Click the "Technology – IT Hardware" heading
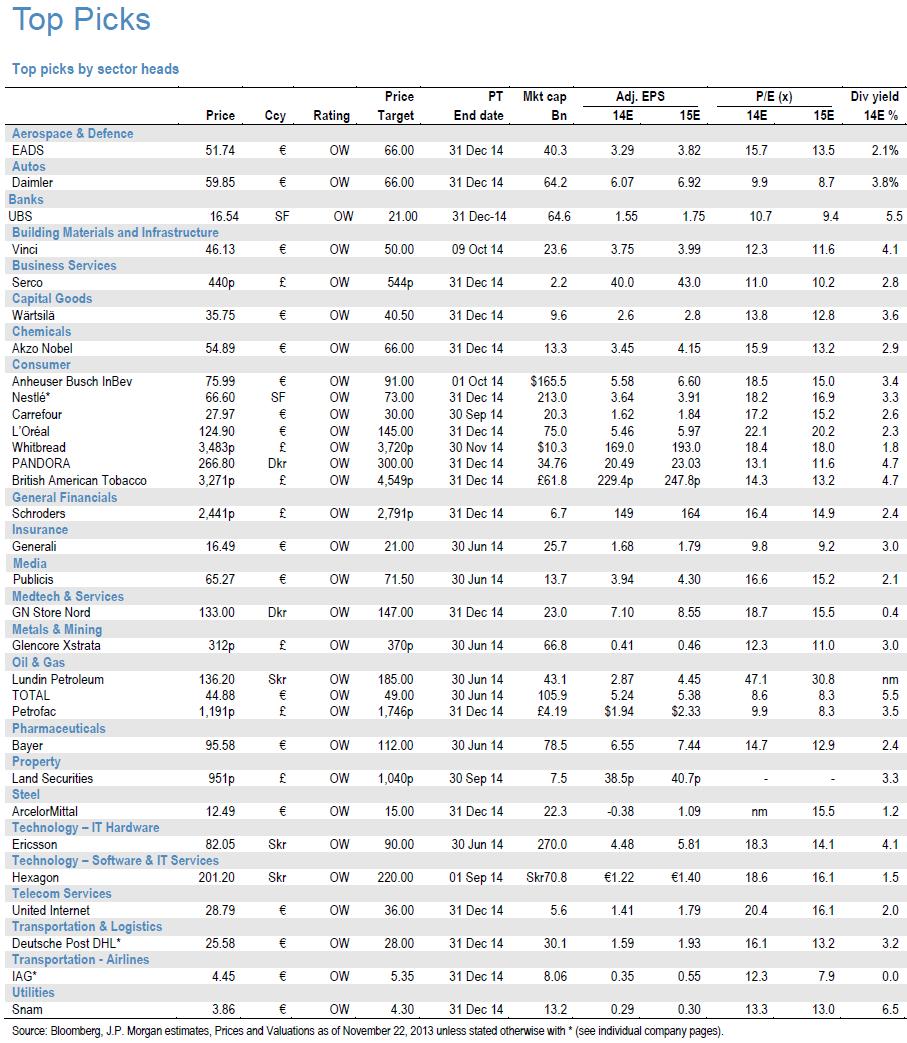 pos(86,827)
